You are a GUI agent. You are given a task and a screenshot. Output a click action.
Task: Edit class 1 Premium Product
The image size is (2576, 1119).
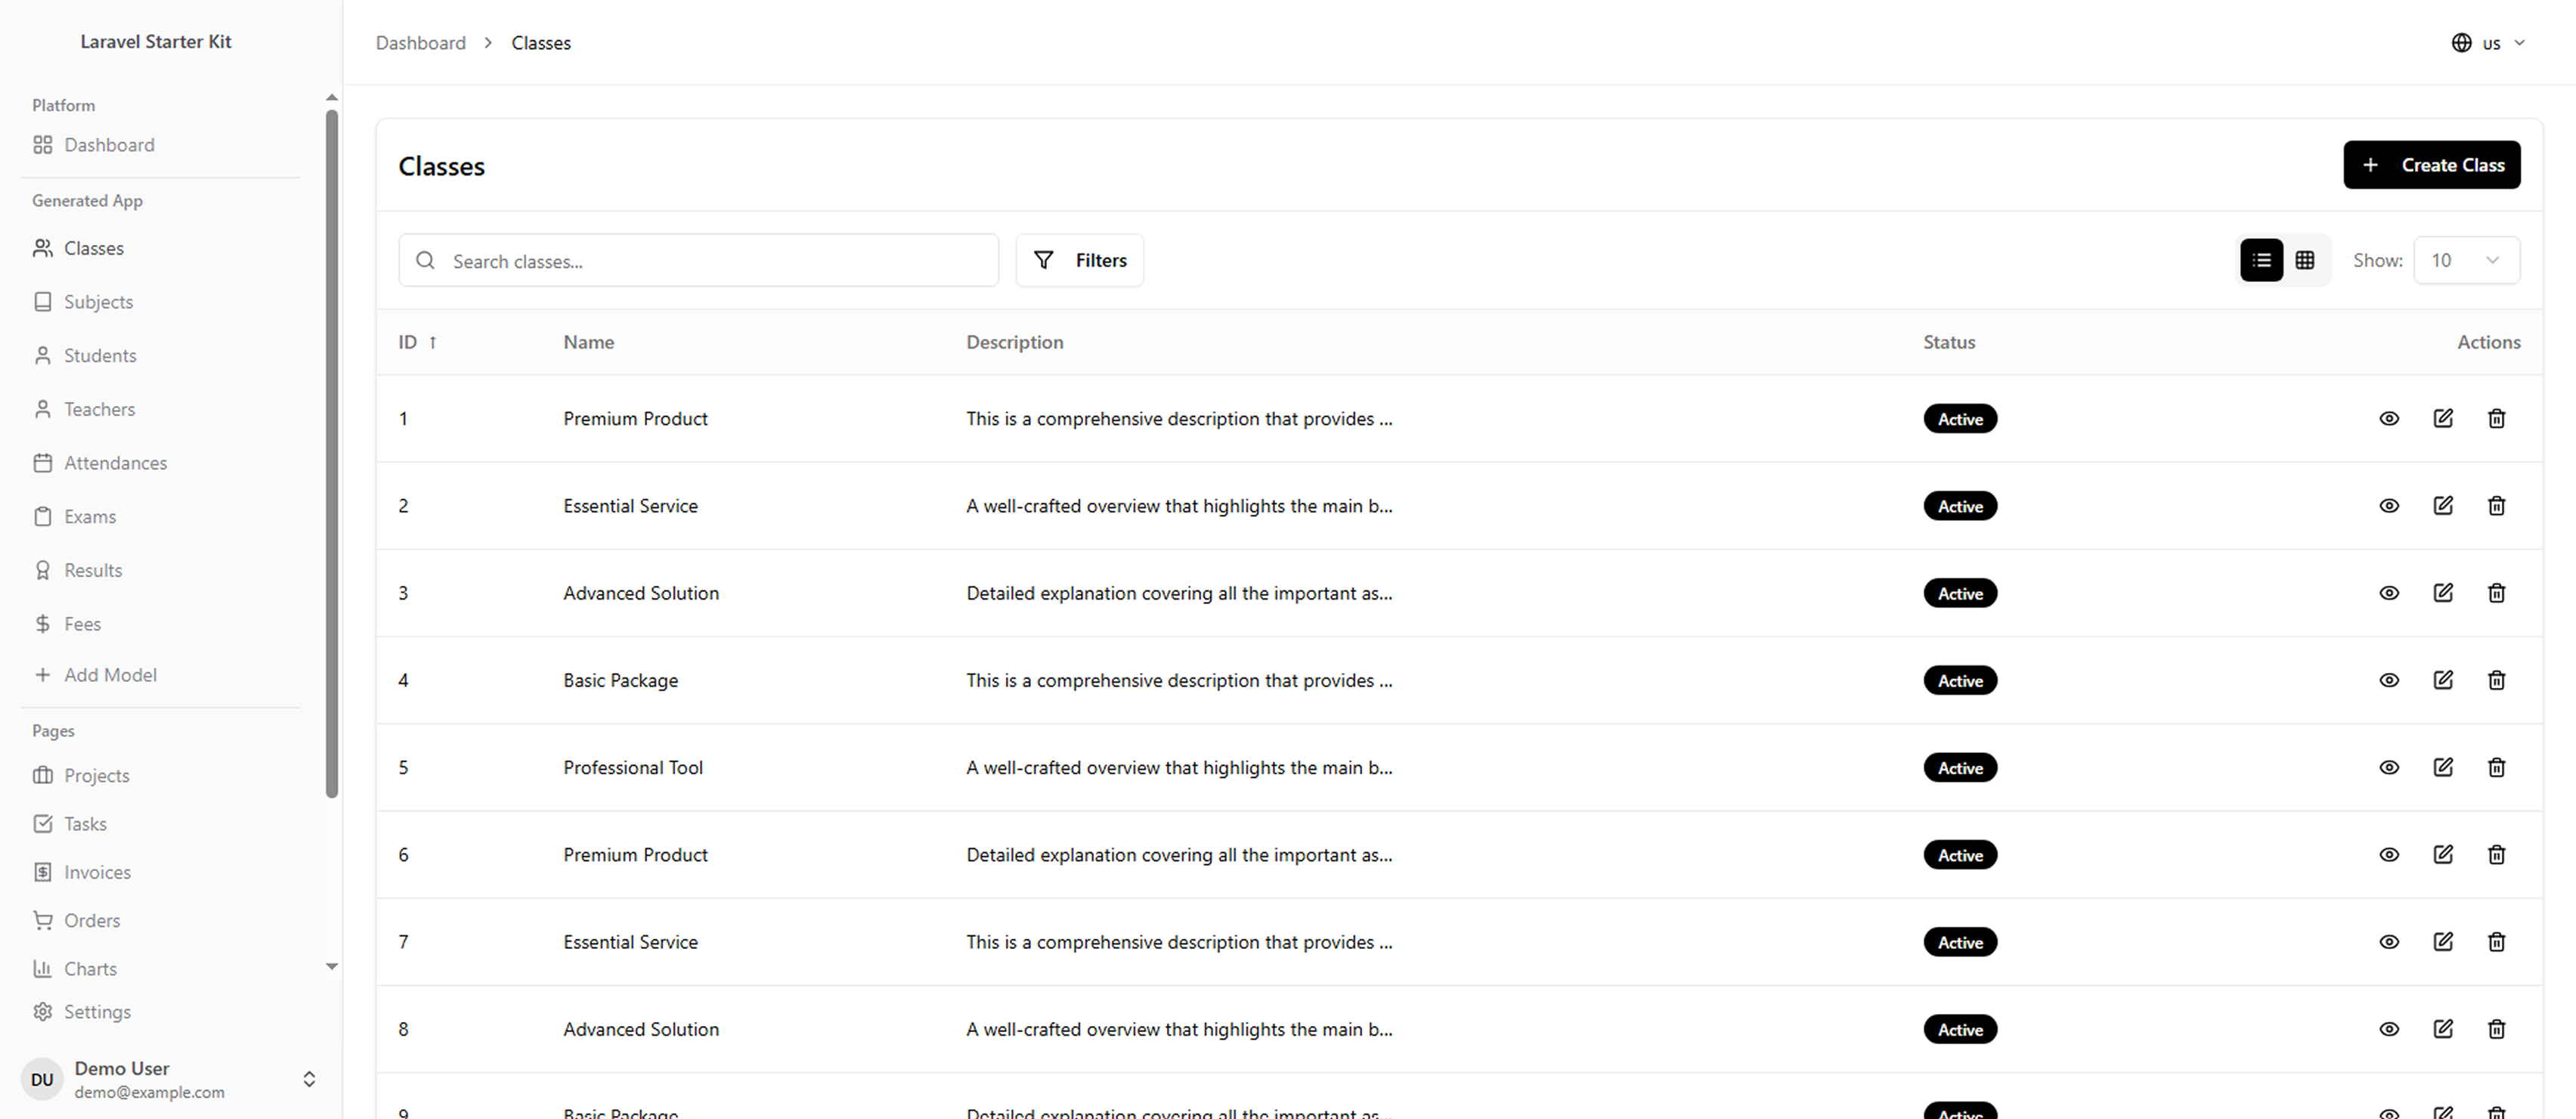(2443, 418)
